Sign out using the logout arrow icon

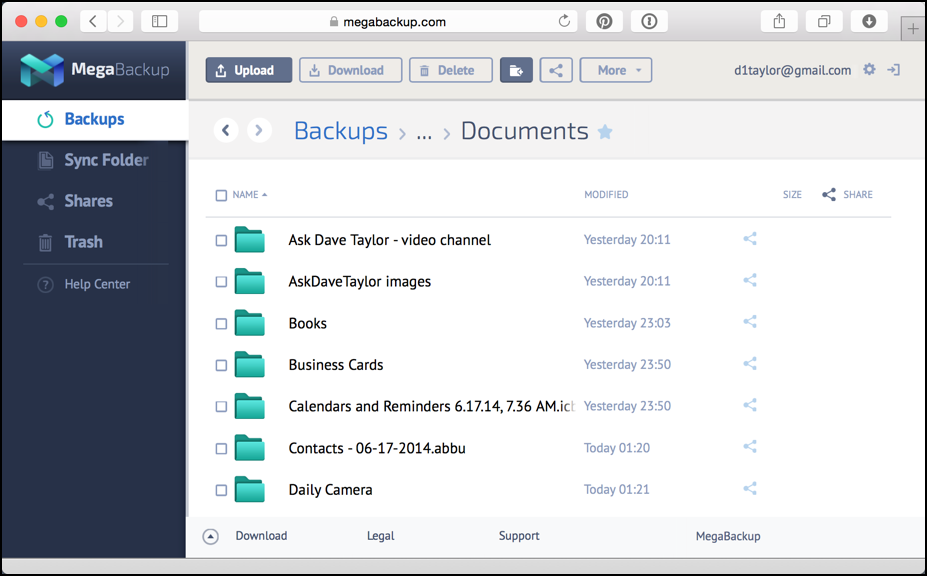(x=893, y=70)
